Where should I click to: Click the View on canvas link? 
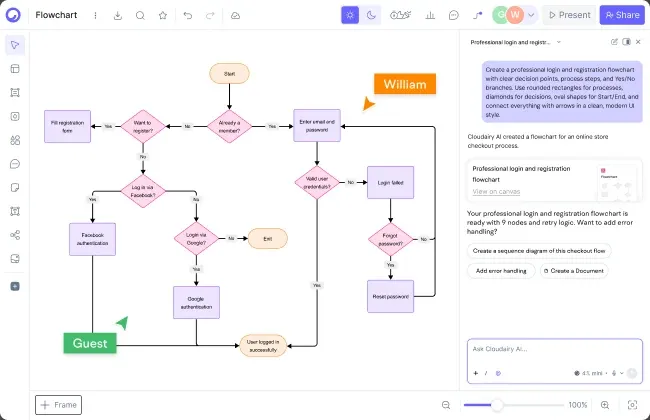(496, 192)
